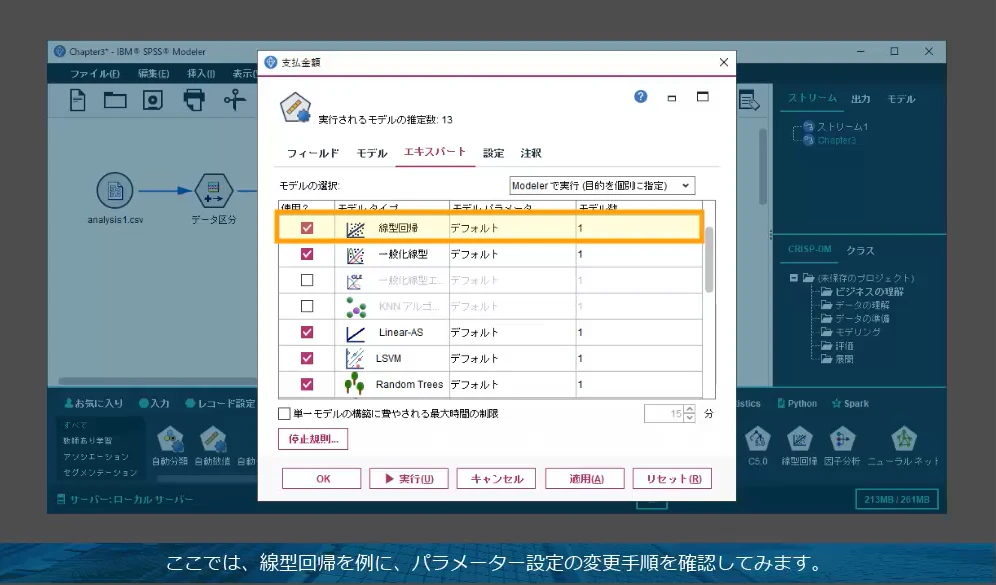The image size is (996, 585).
Task: Switch to the 出力 manager tab
Action: click(x=861, y=99)
